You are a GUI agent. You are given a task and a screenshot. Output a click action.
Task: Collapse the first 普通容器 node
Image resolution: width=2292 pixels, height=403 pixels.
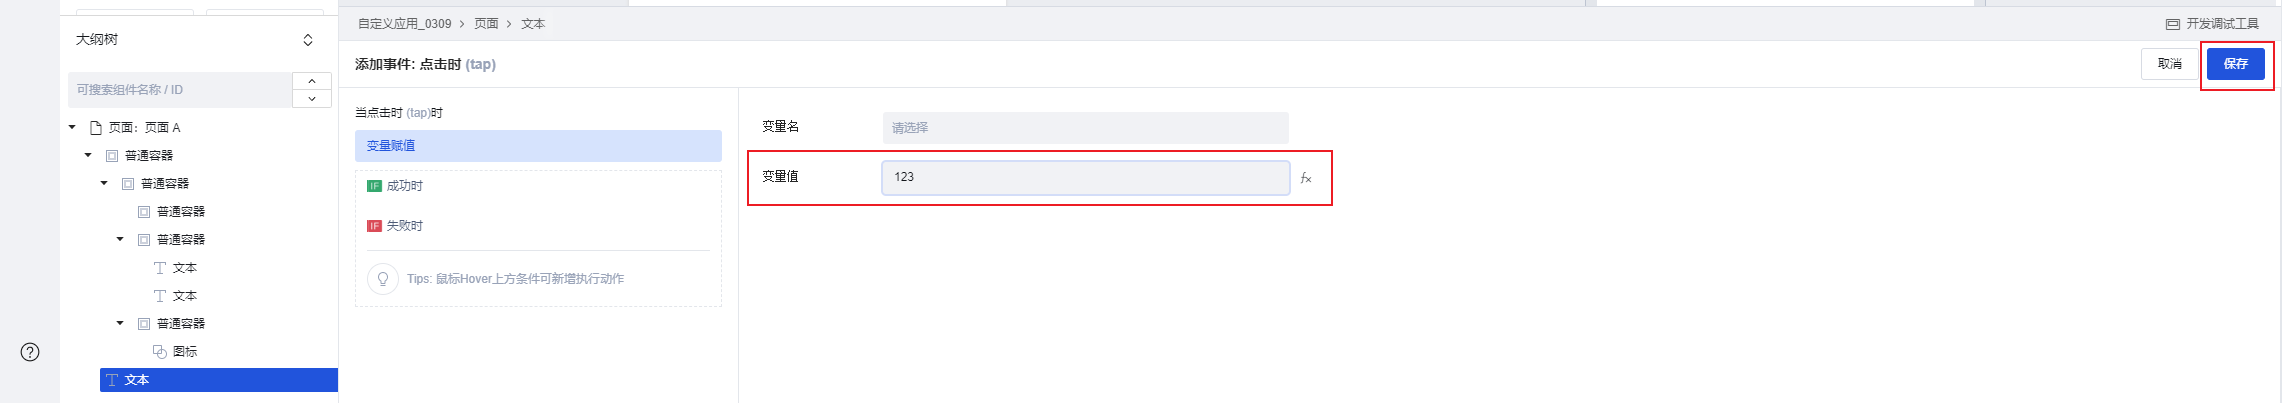click(88, 156)
